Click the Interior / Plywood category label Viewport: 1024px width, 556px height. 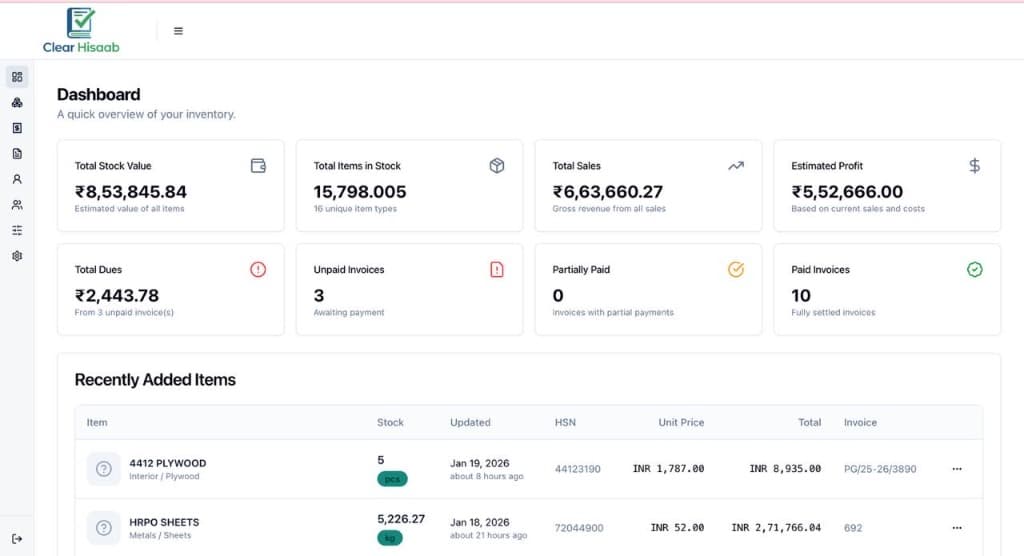[x=164, y=476]
